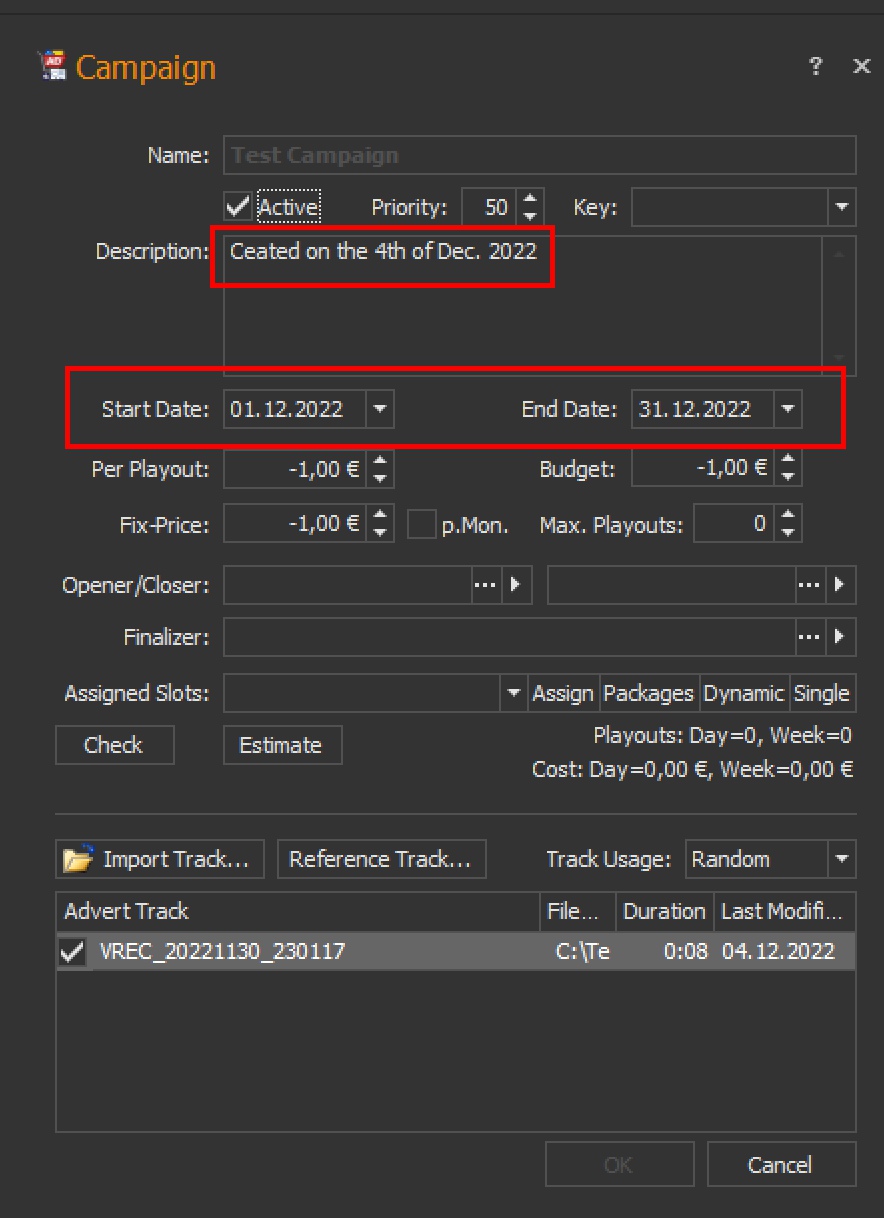The image size is (884, 1218).
Task: Sort by the Duration column header
Action: [662, 911]
